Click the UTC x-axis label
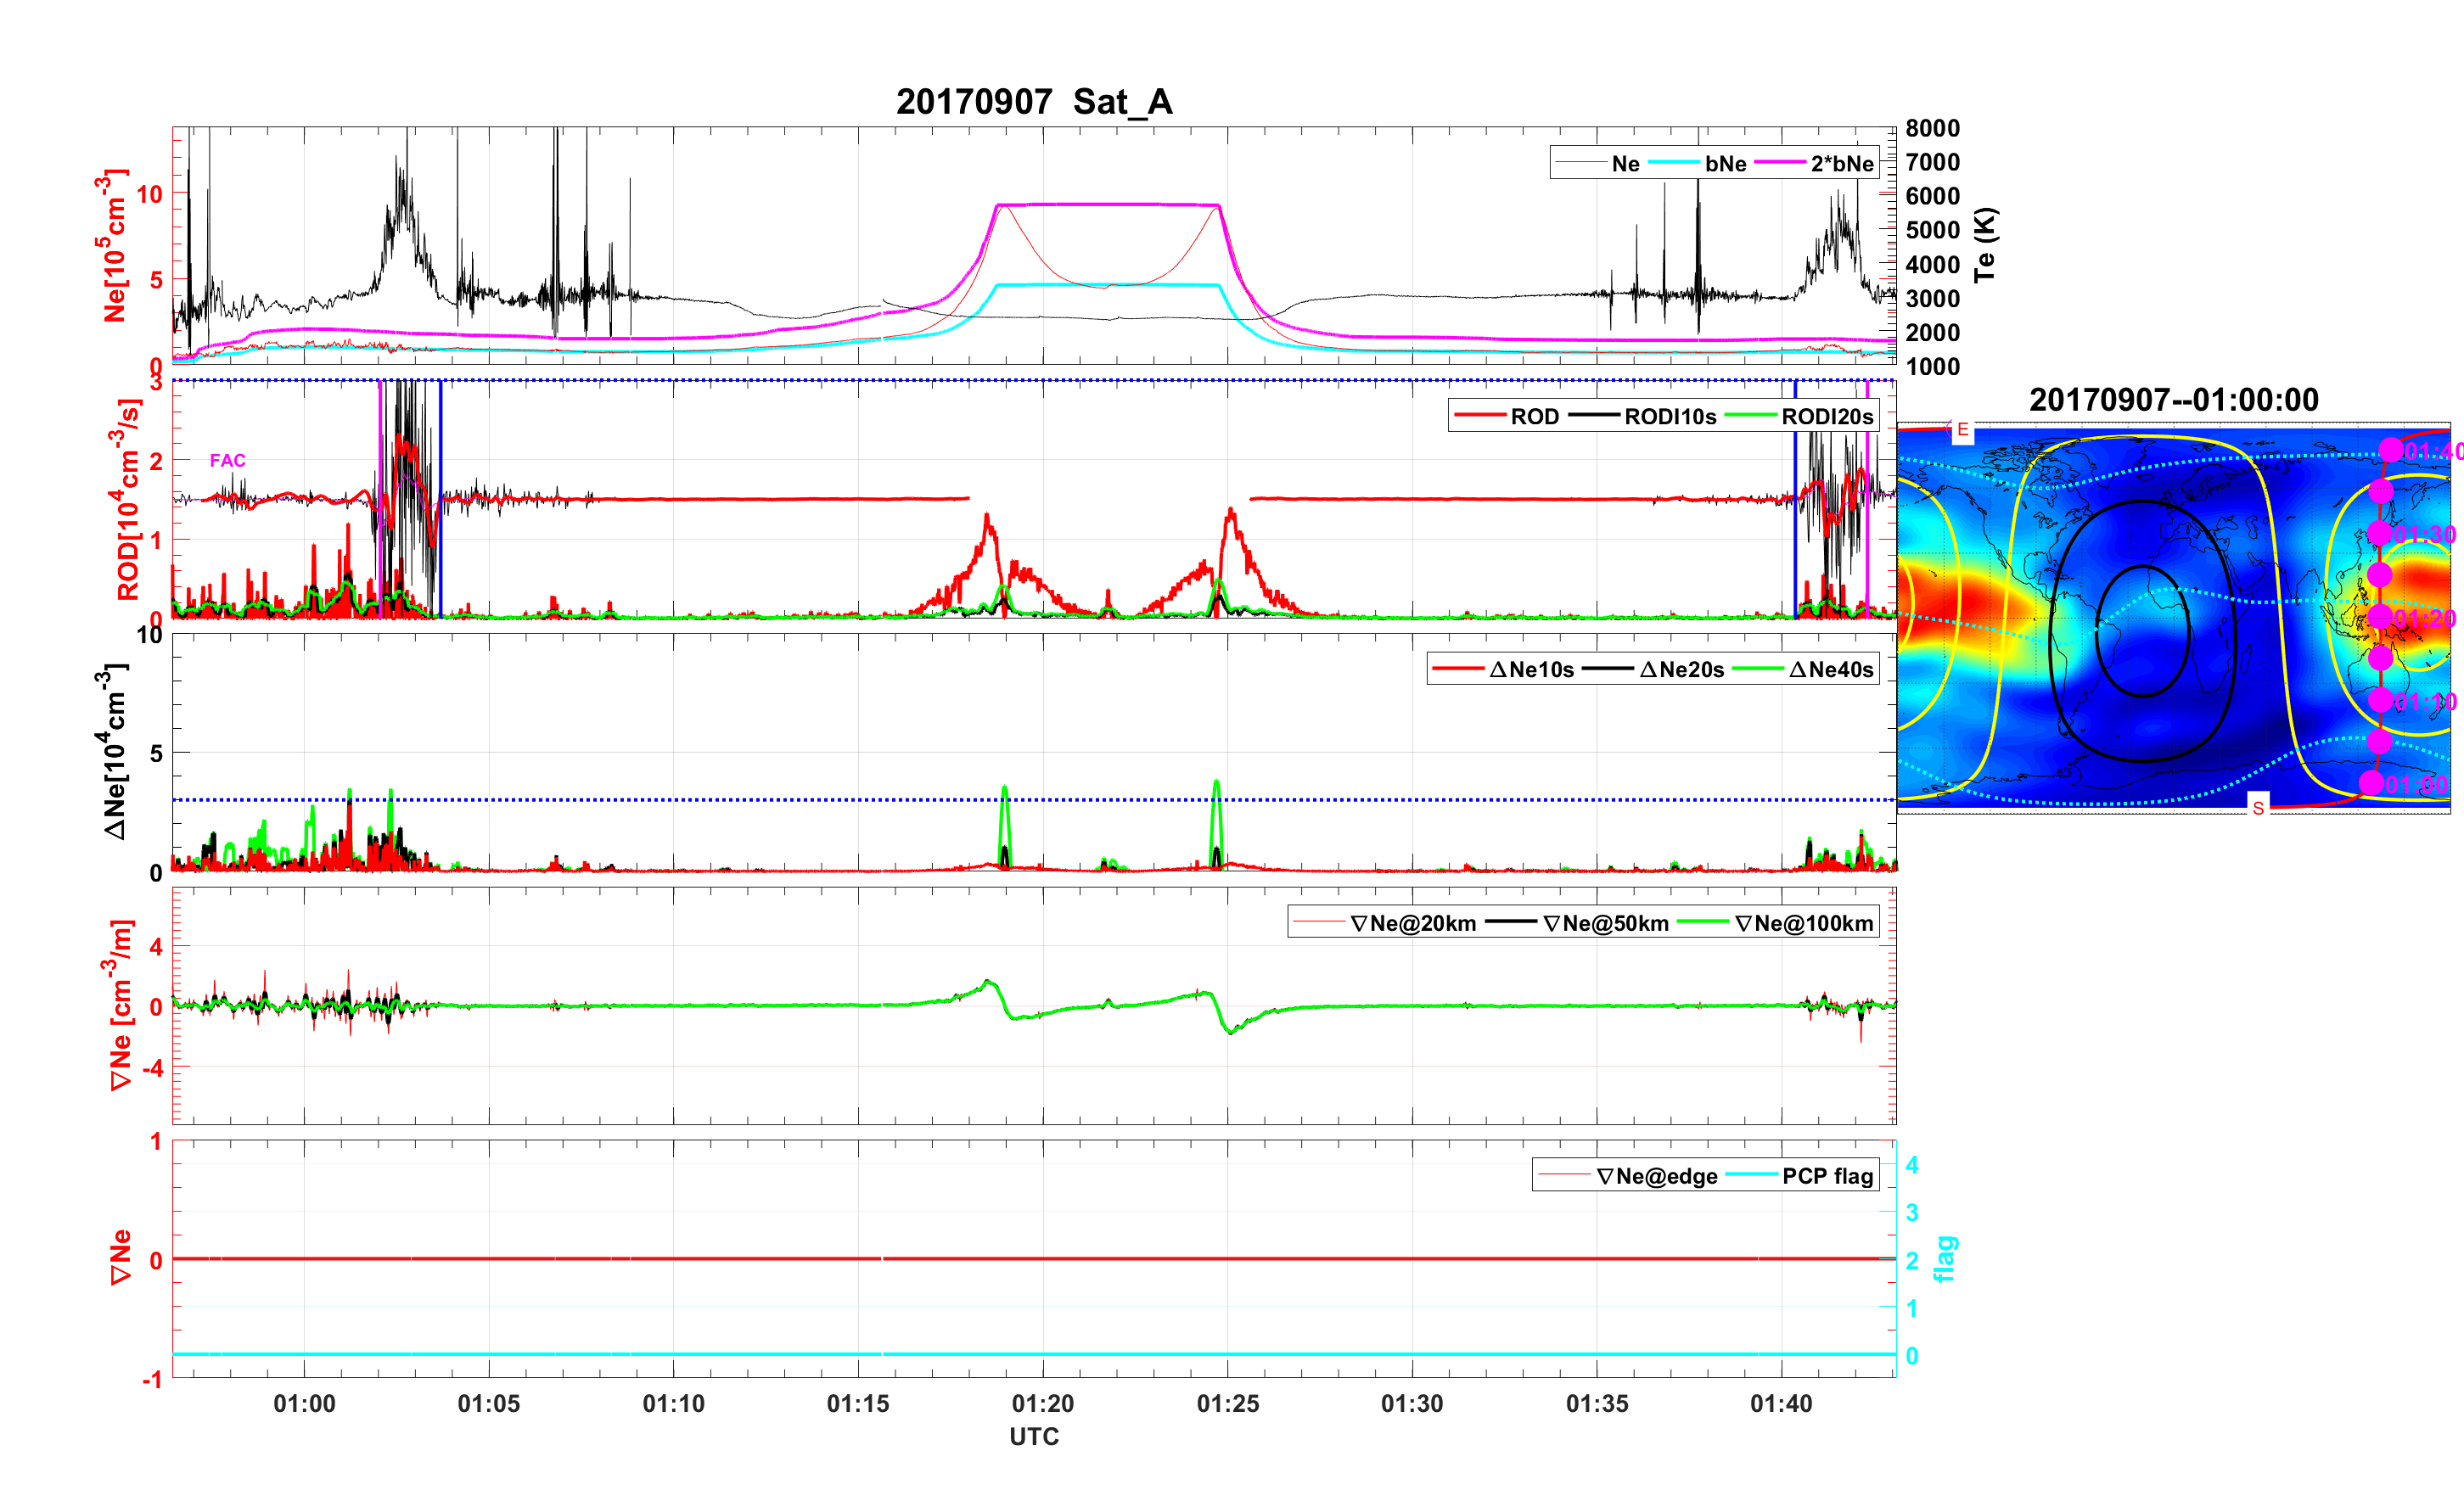The image size is (2464, 1490). 1034,1436
